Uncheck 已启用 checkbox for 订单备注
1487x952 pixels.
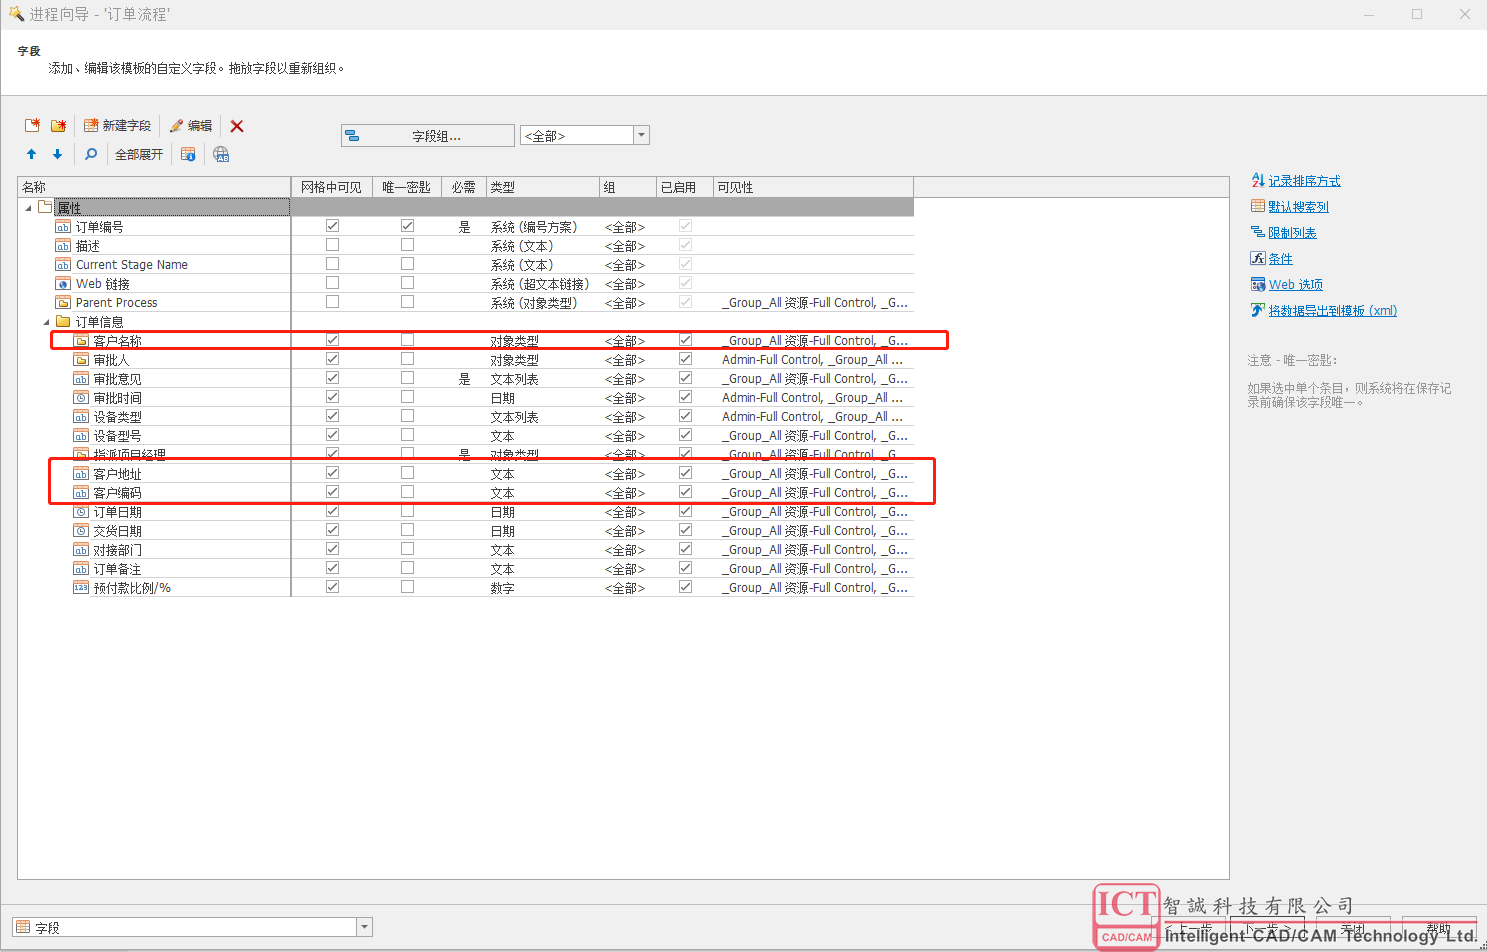685,568
